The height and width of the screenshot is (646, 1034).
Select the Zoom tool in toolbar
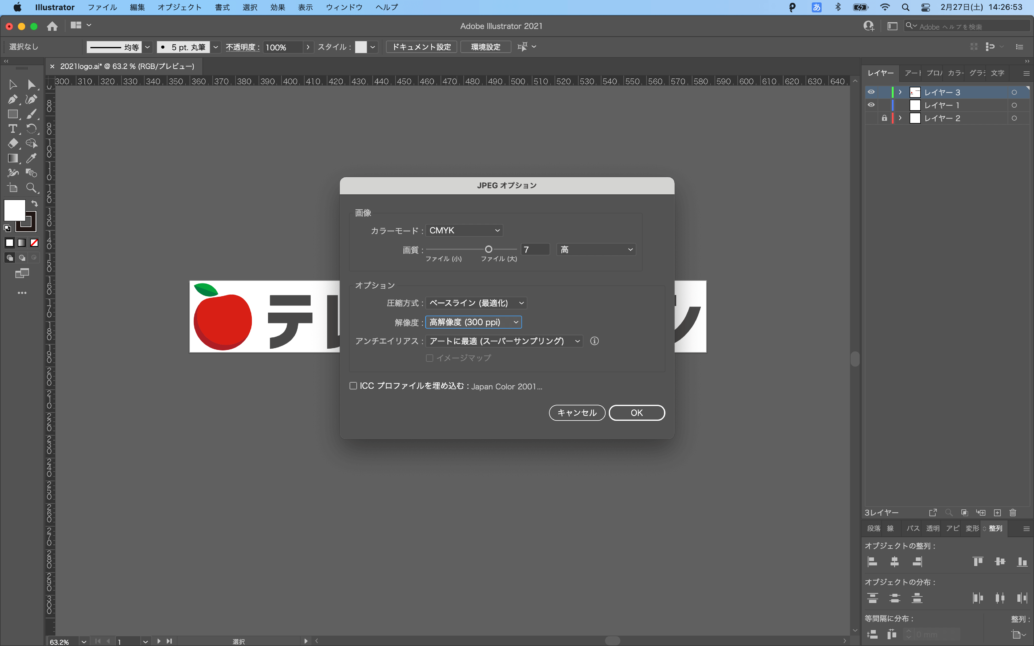[x=31, y=188]
